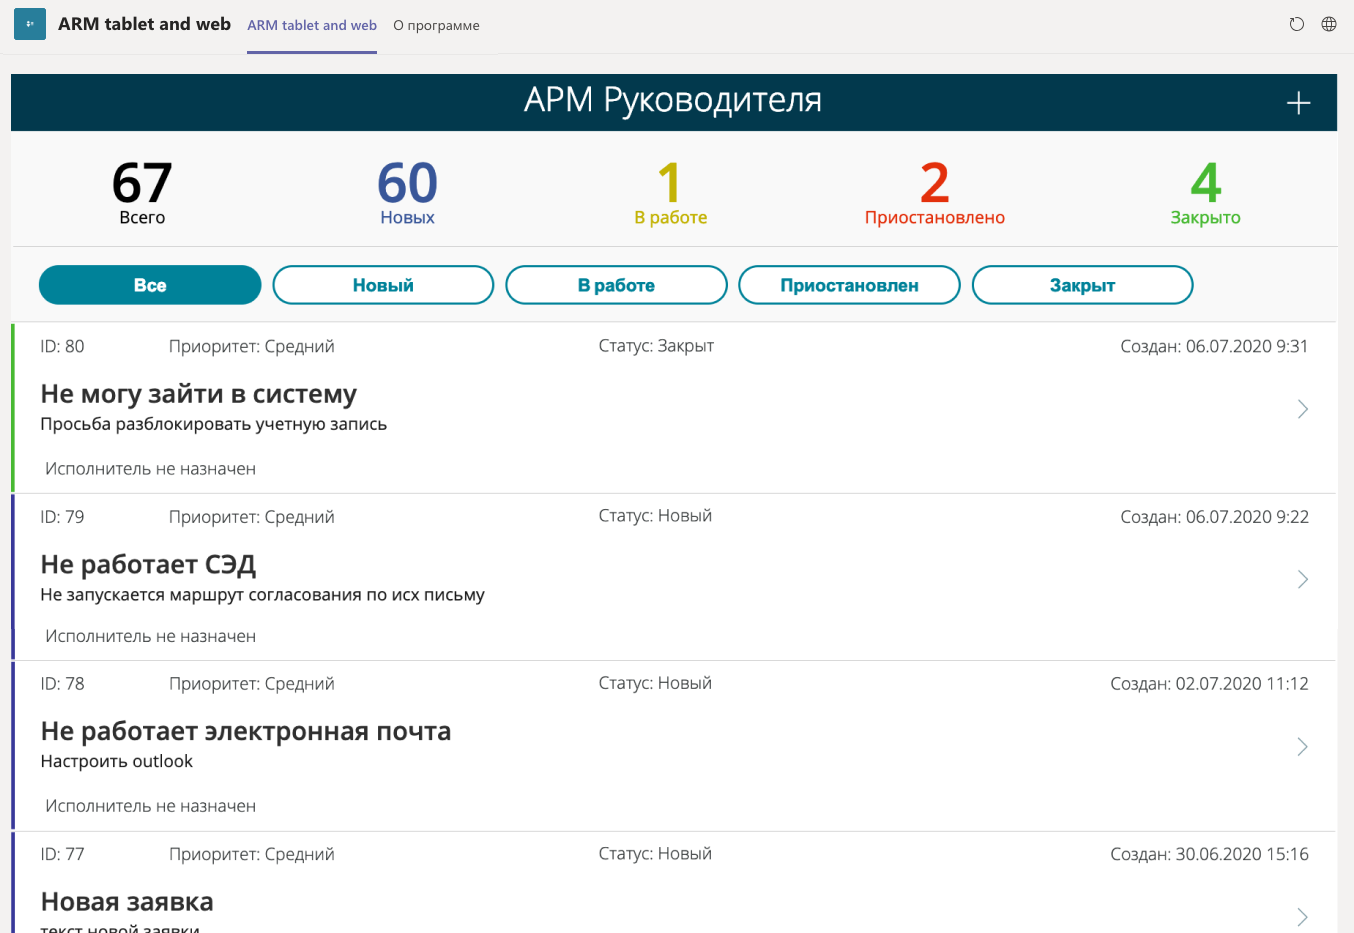Open request titled Не могу зайти в систему
The width and height of the screenshot is (1354, 933).
[198, 394]
